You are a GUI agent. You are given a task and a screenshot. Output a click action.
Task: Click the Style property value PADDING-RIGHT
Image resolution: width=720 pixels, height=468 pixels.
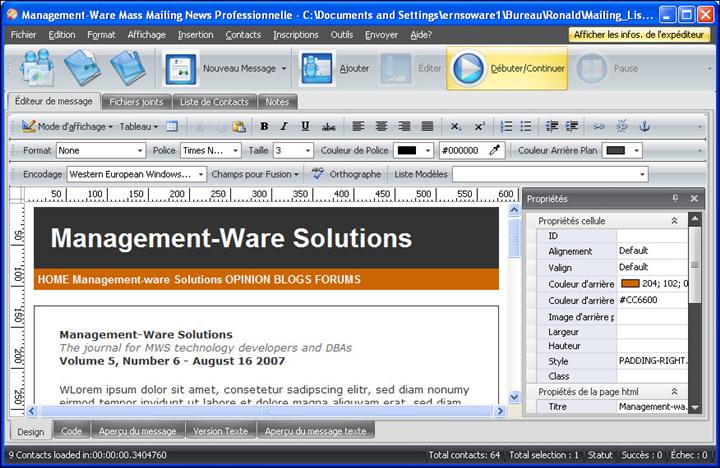point(652,361)
